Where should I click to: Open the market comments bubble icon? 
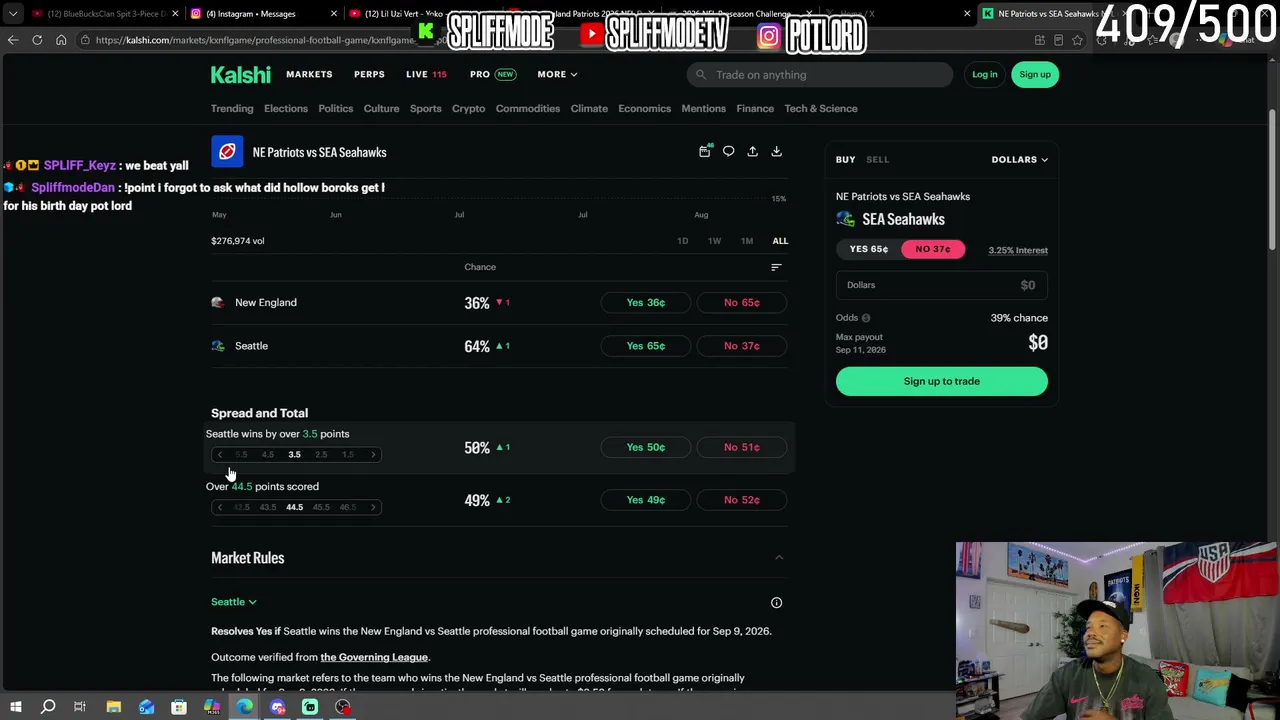coord(728,151)
